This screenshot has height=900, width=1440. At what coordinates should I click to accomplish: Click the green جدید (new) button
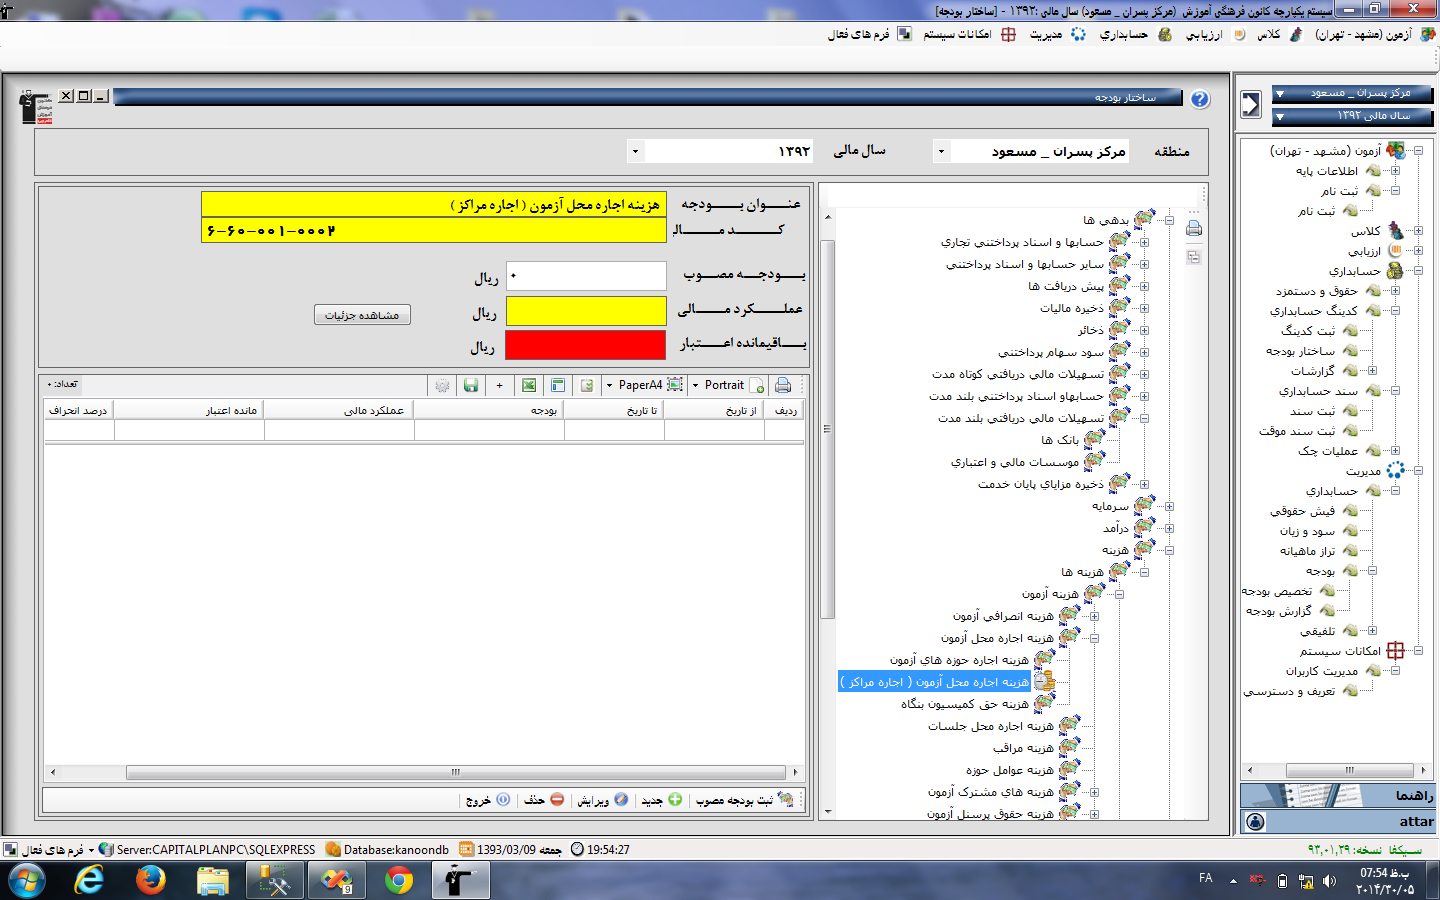pos(663,800)
